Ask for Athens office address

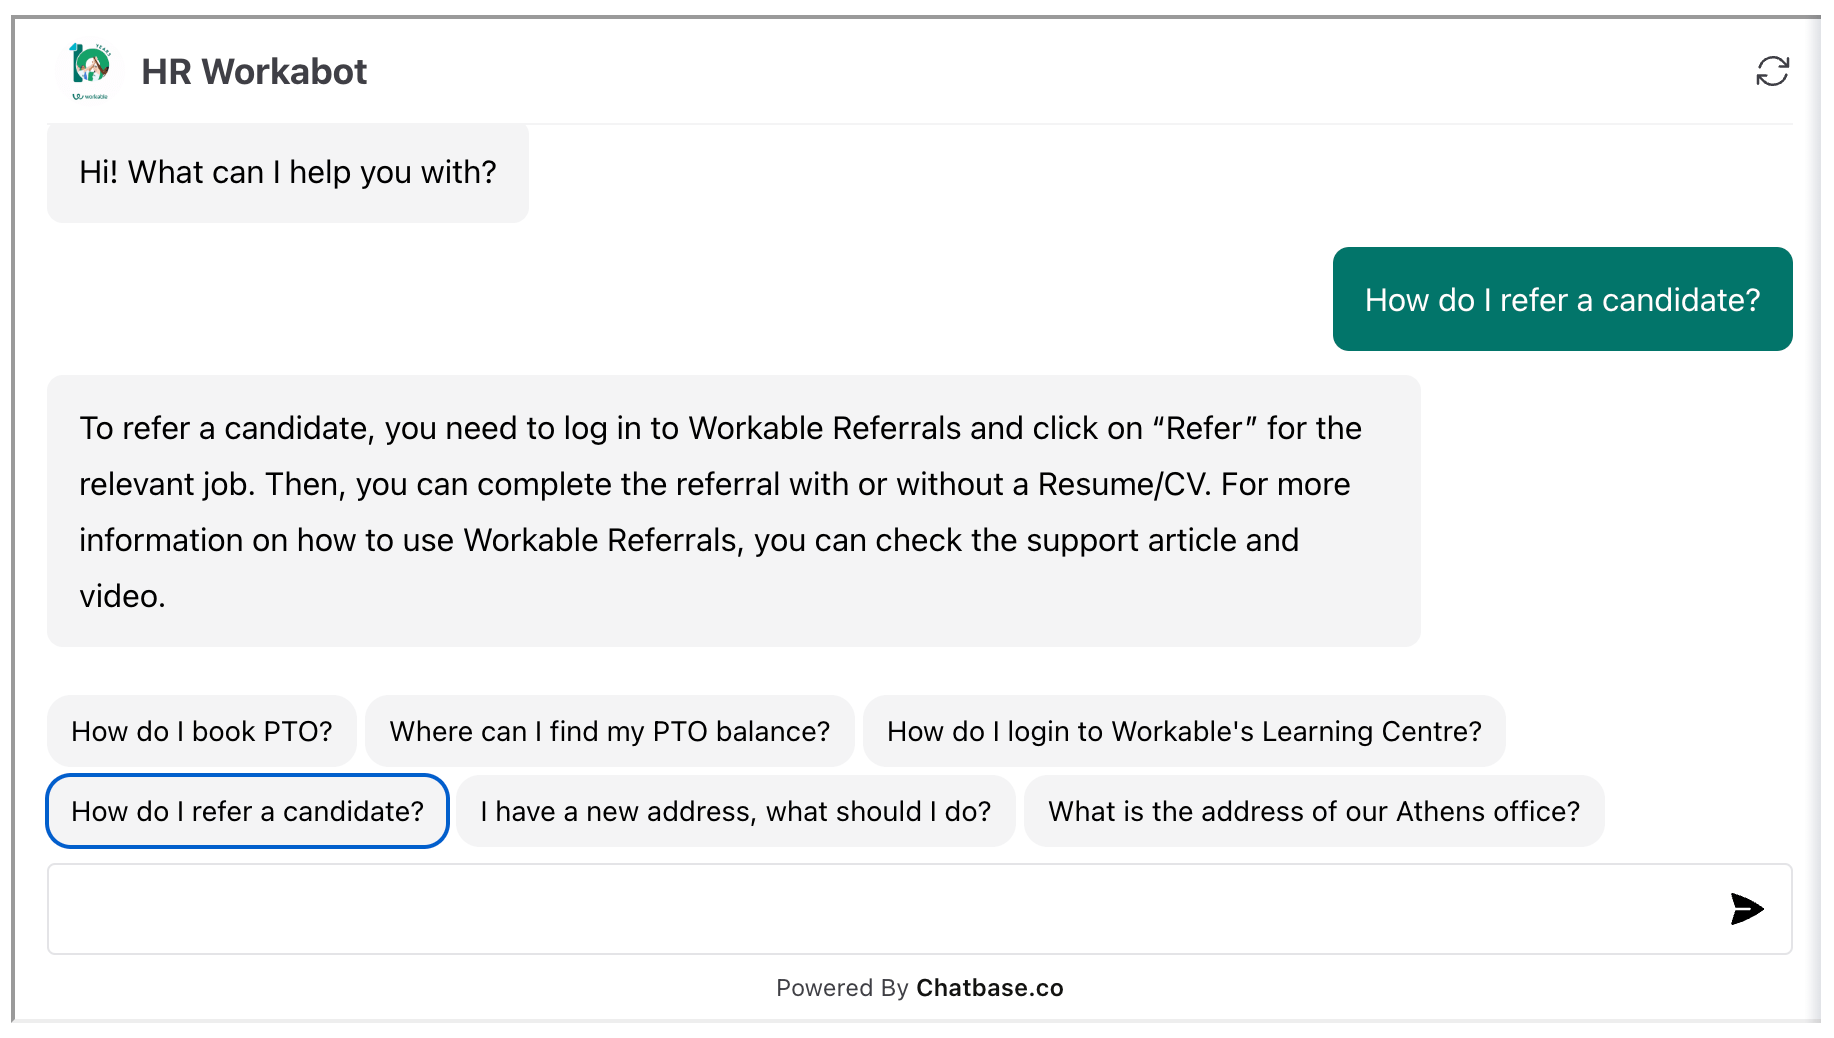(x=1314, y=811)
